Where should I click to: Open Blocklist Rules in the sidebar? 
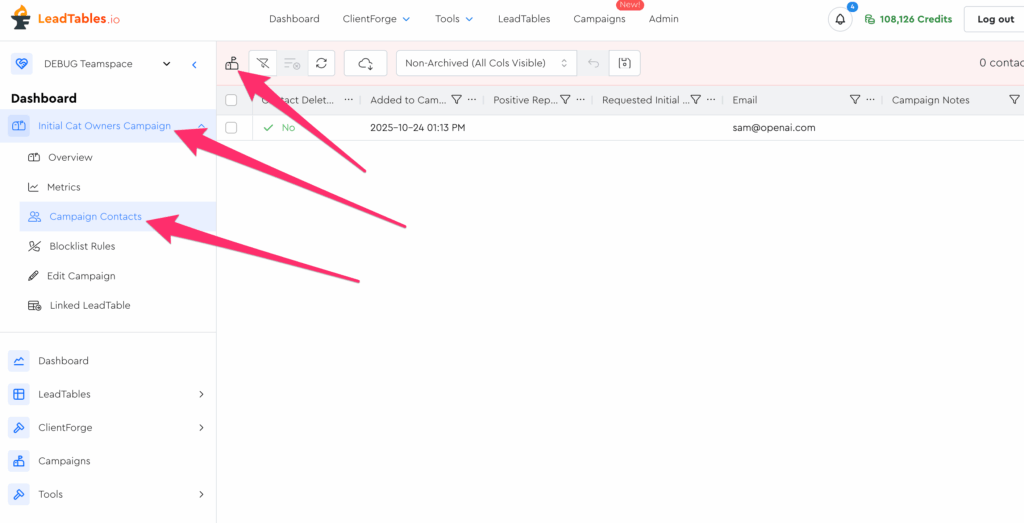(82, 246)
